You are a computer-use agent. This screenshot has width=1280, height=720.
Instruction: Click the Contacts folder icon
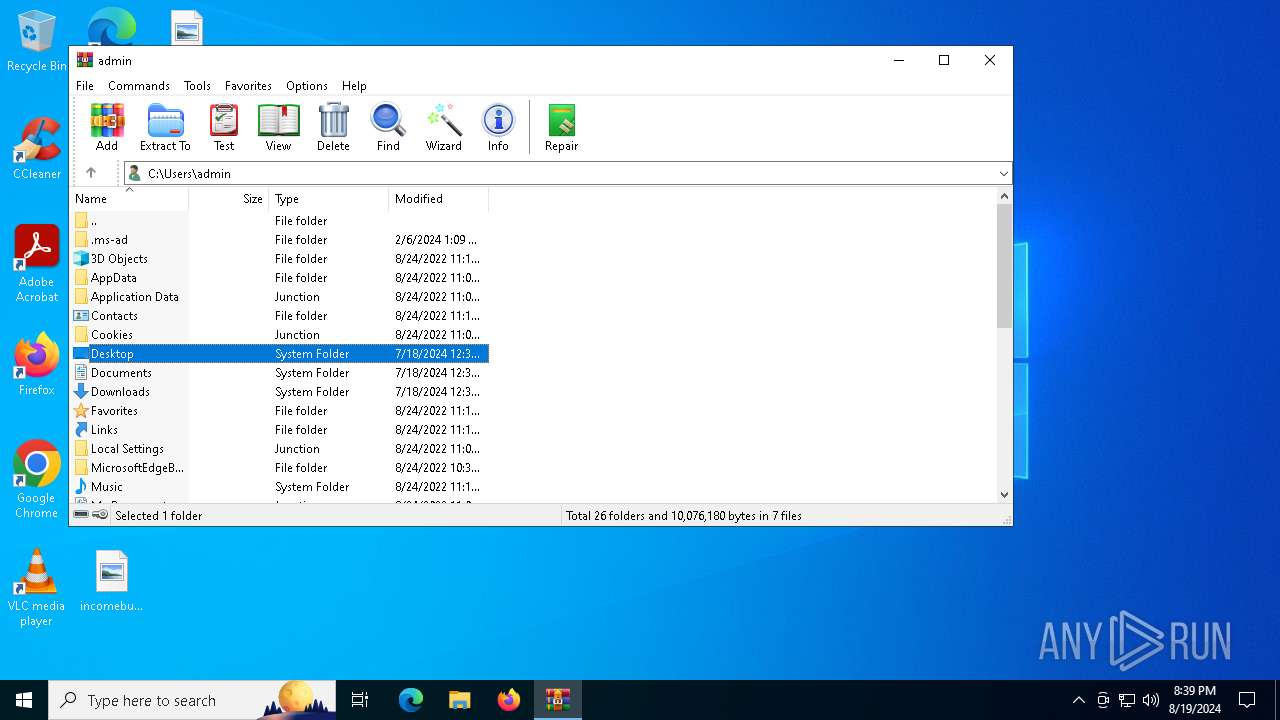tap(81, 316)
